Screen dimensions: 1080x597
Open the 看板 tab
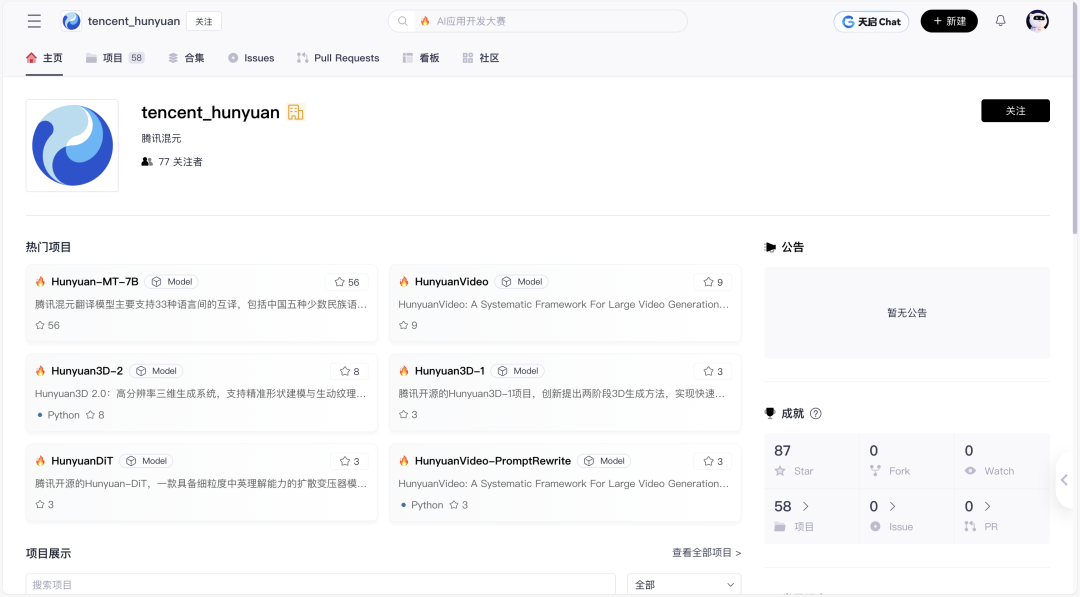click(421, 58)
